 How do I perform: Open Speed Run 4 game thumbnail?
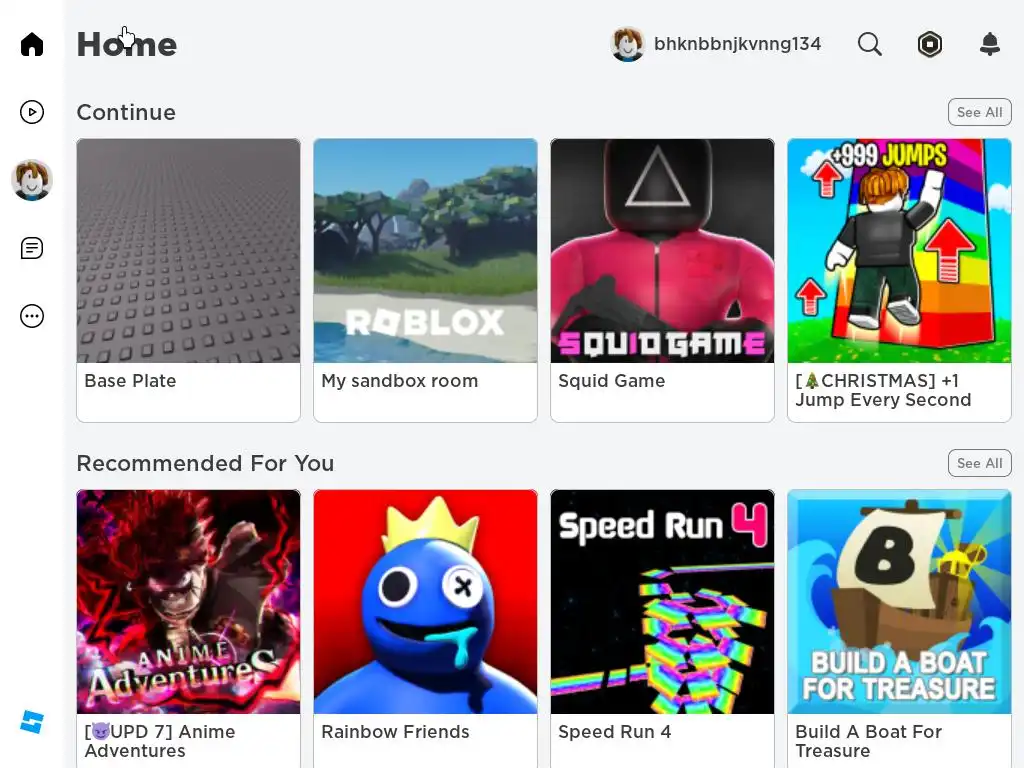point(662,601)
